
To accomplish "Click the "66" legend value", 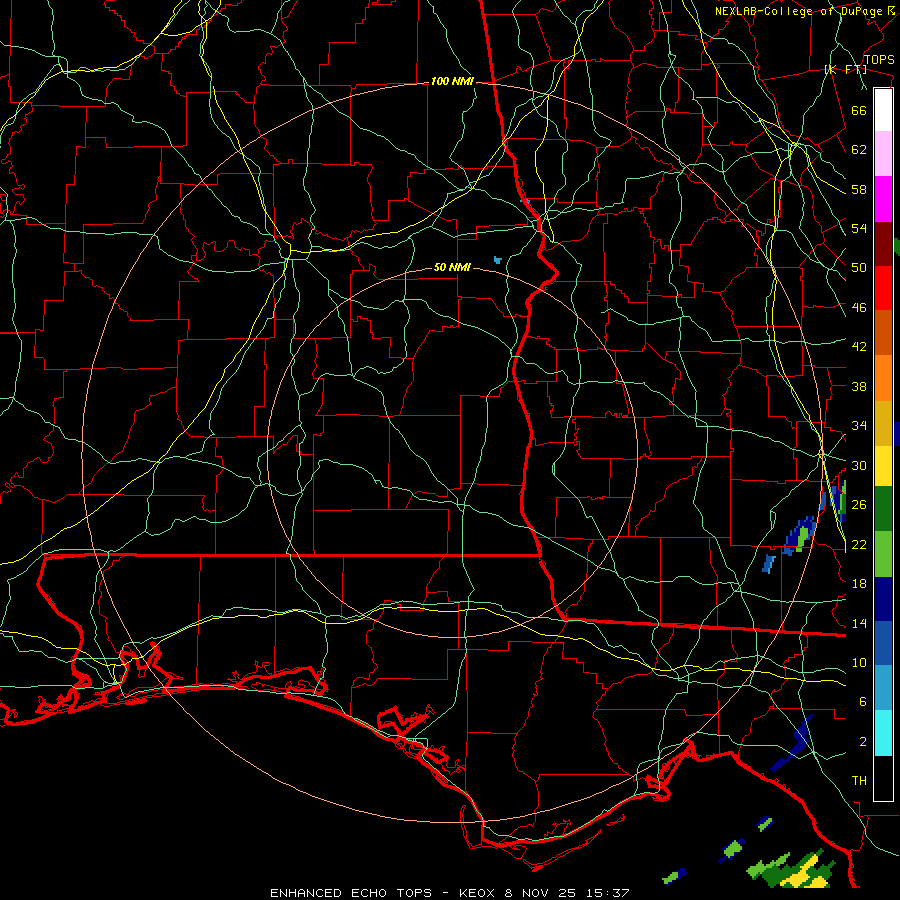I will point(859,110).
